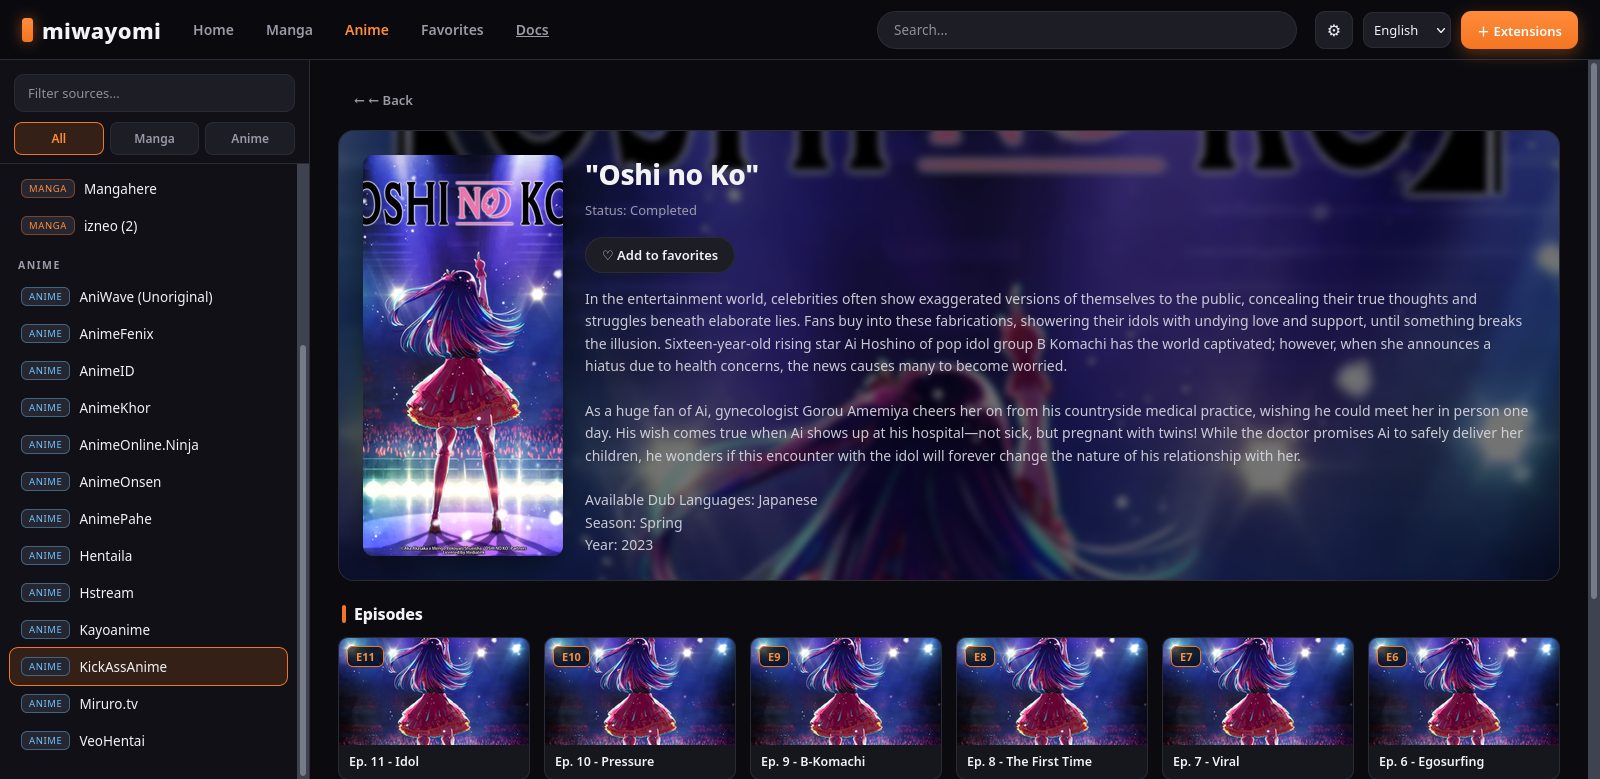Open the AnimeKhor source
Viewport: 1600px width, 779px height.
pos(149,408)
